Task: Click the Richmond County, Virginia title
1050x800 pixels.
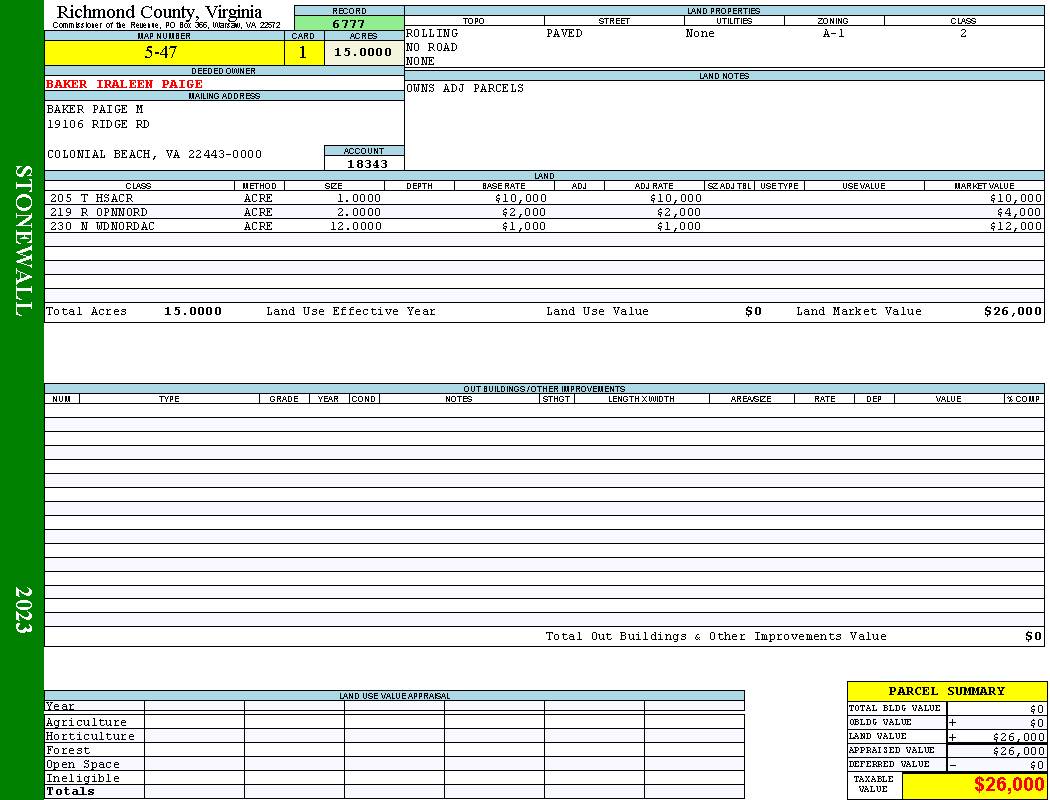Action: click(159, 12)
